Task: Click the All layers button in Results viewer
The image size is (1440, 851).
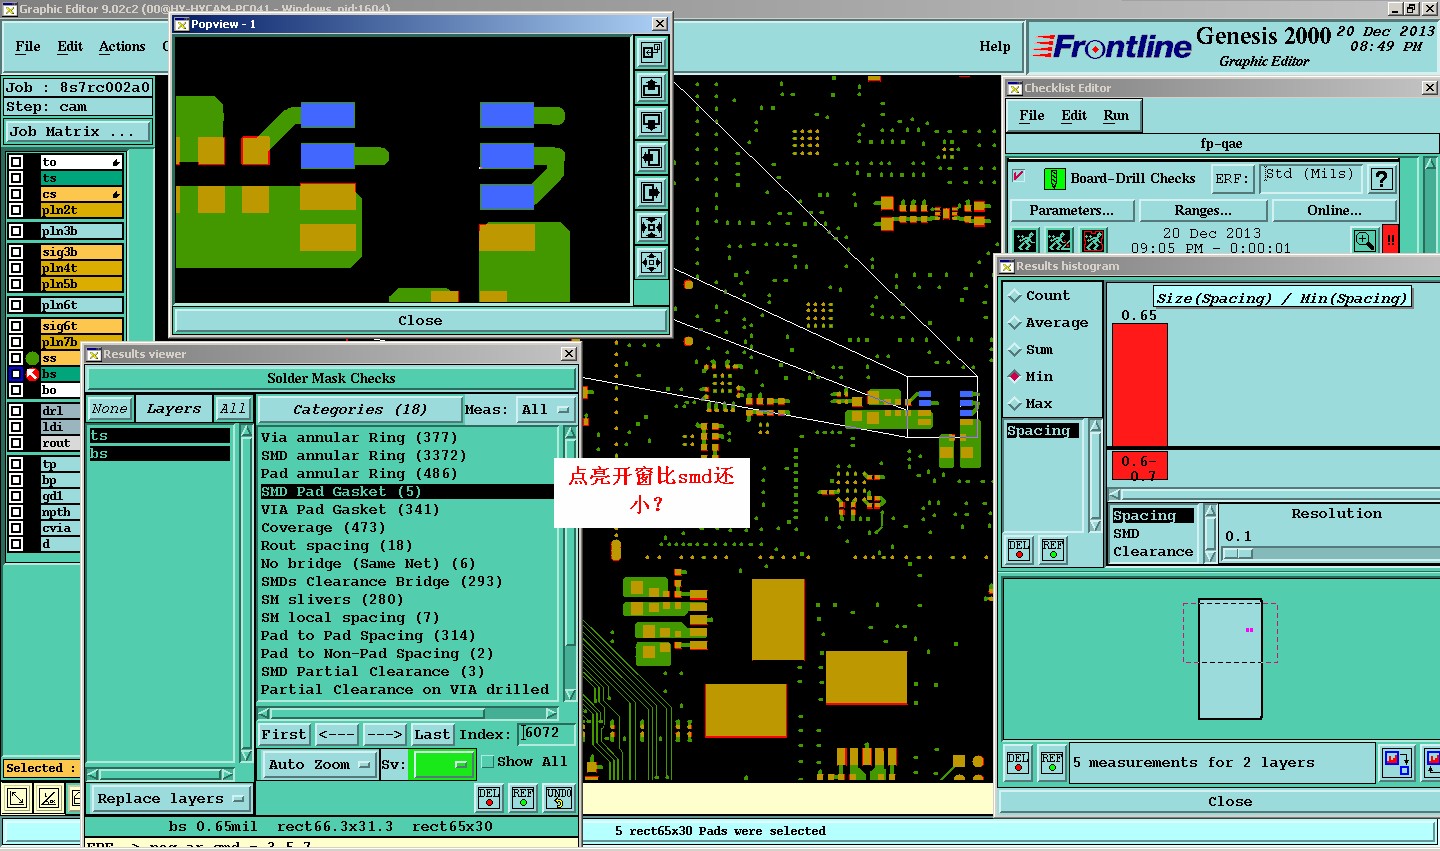Action: pos(233,409)
